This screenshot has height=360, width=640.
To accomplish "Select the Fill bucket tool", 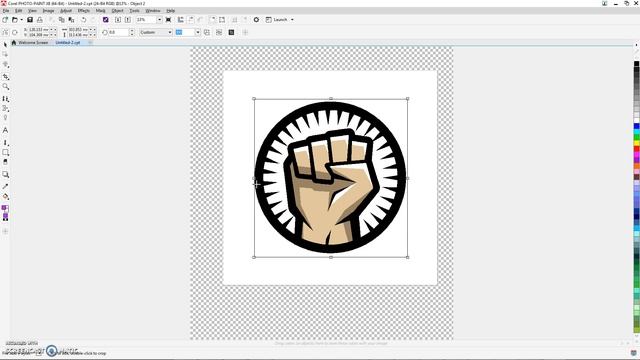I will 5,196.
